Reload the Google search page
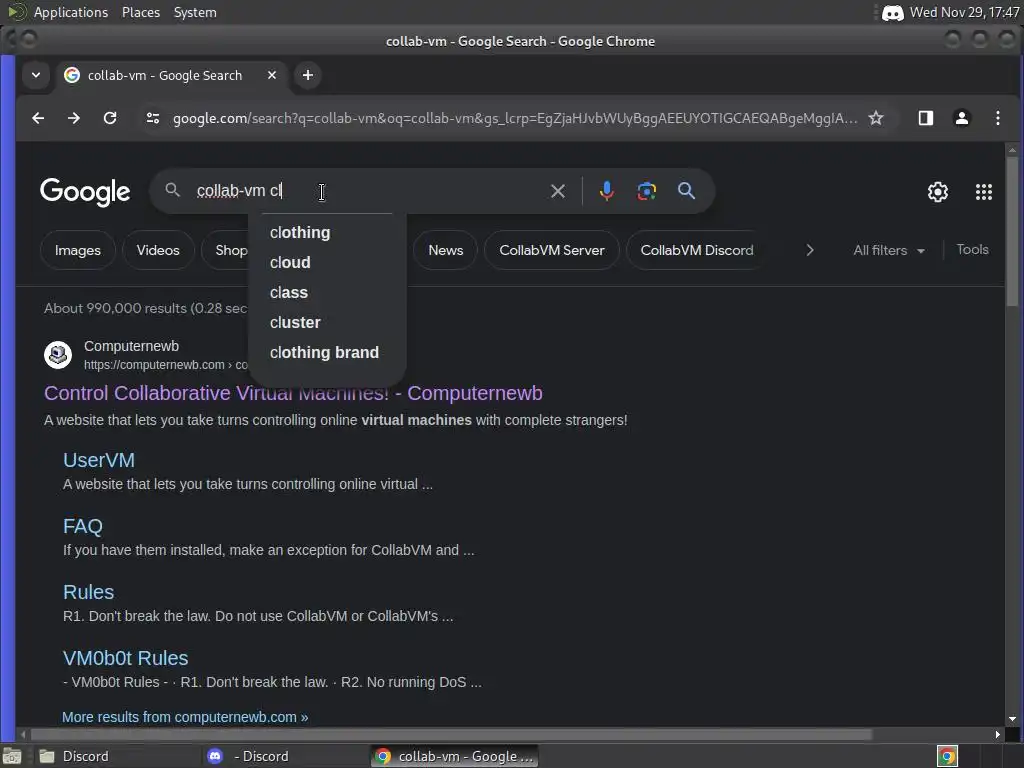 [x=110, y=118]
